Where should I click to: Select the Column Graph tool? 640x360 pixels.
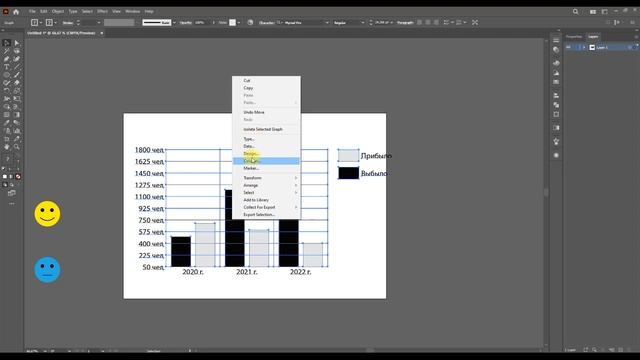coord(17,131)
